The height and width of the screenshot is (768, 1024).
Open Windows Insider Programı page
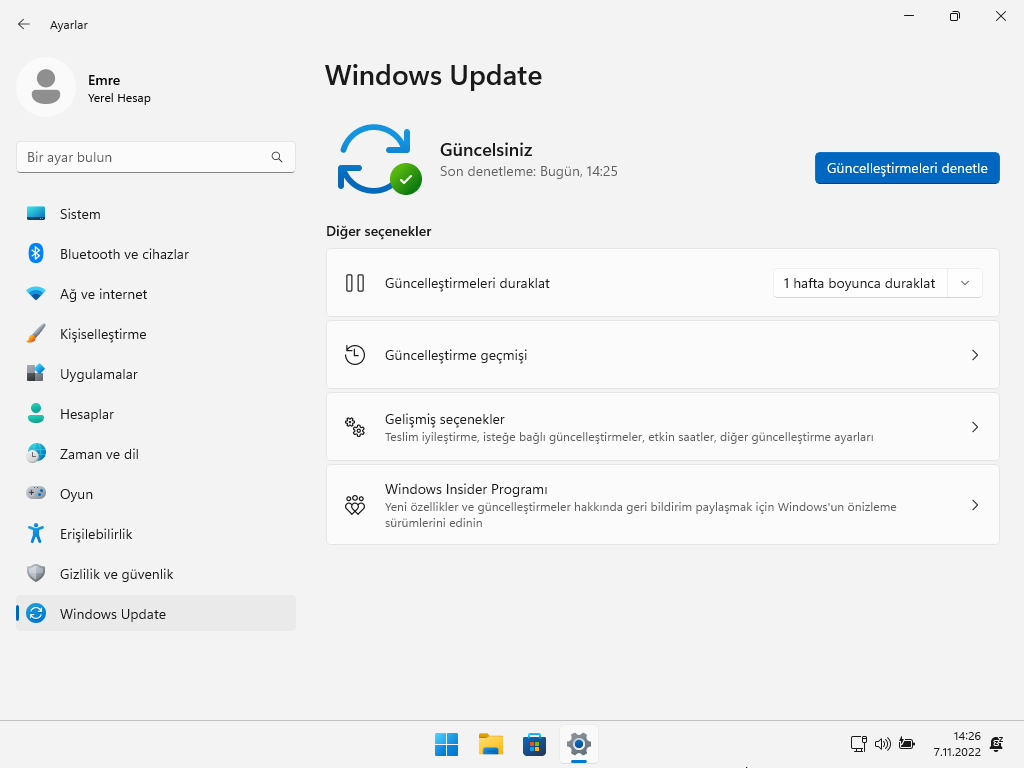(x=662, y=505)
